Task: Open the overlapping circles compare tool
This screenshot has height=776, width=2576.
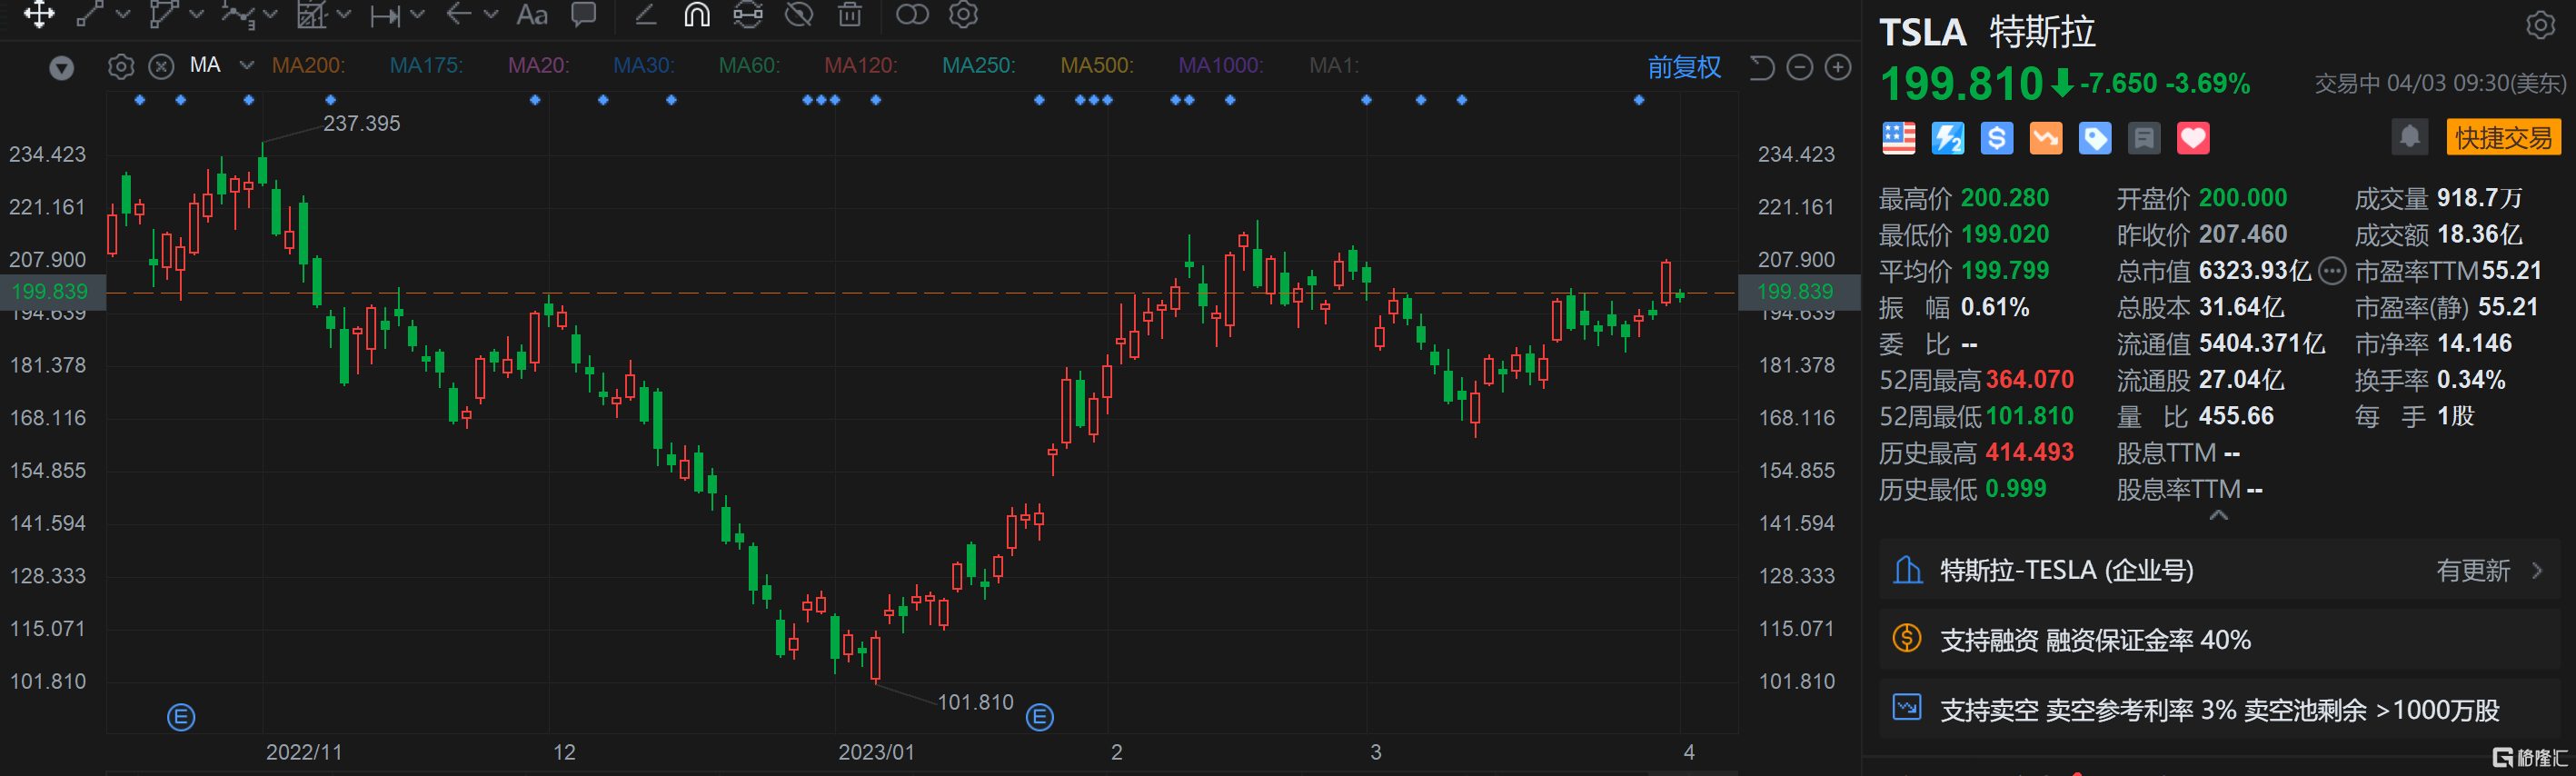Action: (912, 14)
